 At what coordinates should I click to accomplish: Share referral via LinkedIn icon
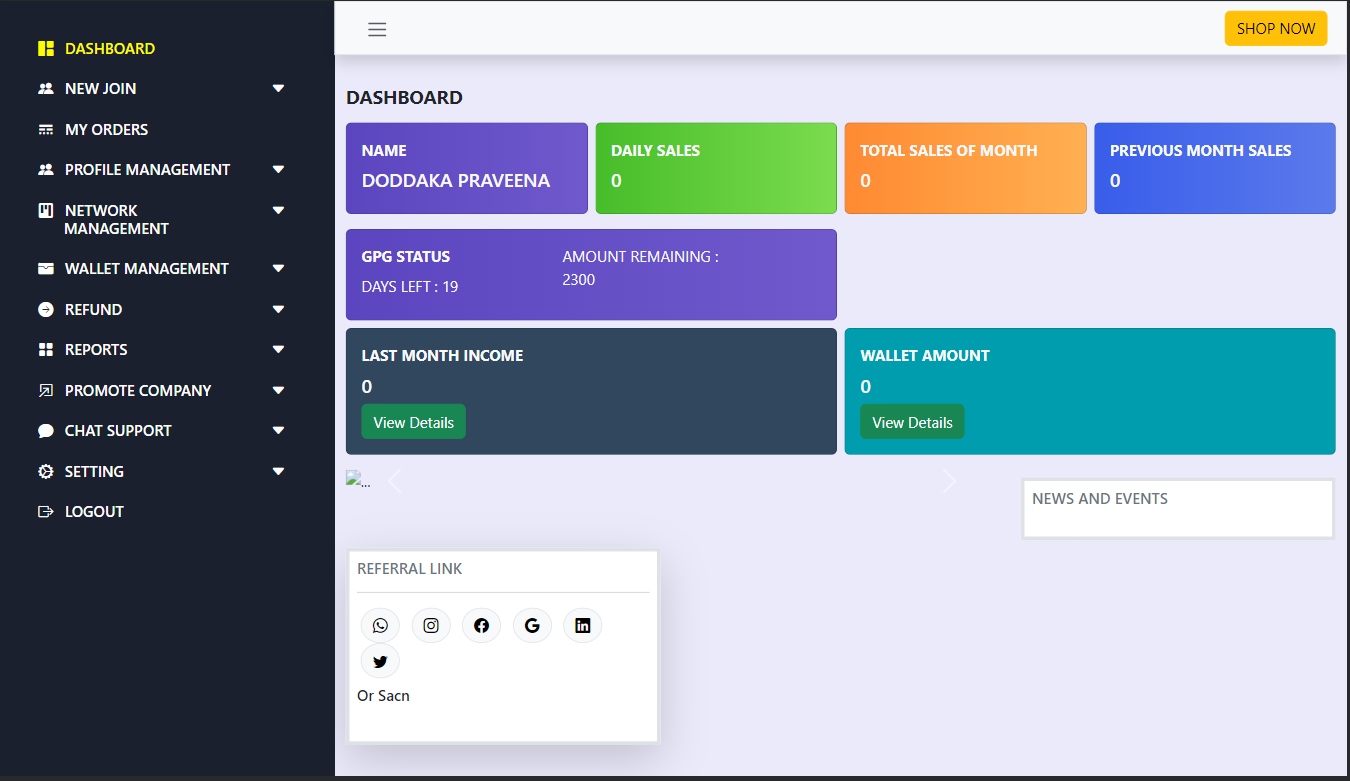point(583,626)
